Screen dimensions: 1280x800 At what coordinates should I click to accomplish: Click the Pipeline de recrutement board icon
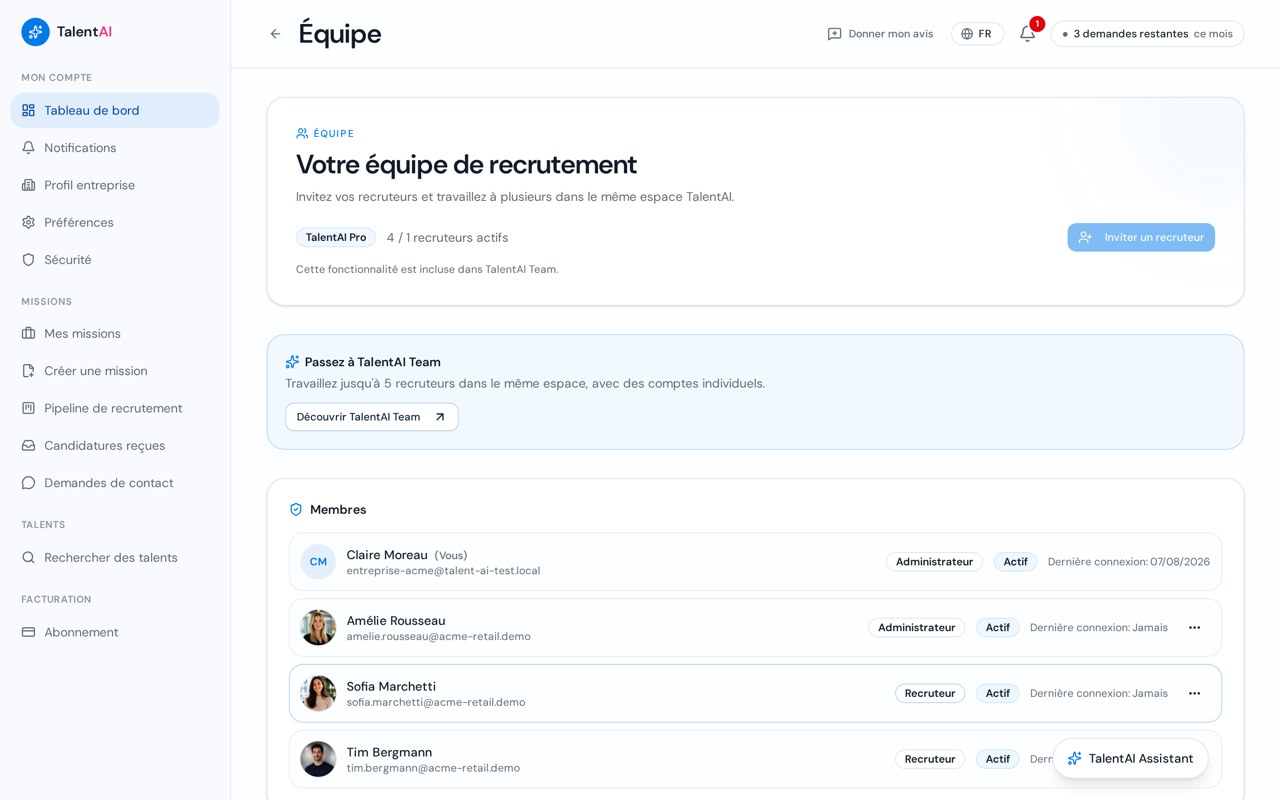click(28, 408)
